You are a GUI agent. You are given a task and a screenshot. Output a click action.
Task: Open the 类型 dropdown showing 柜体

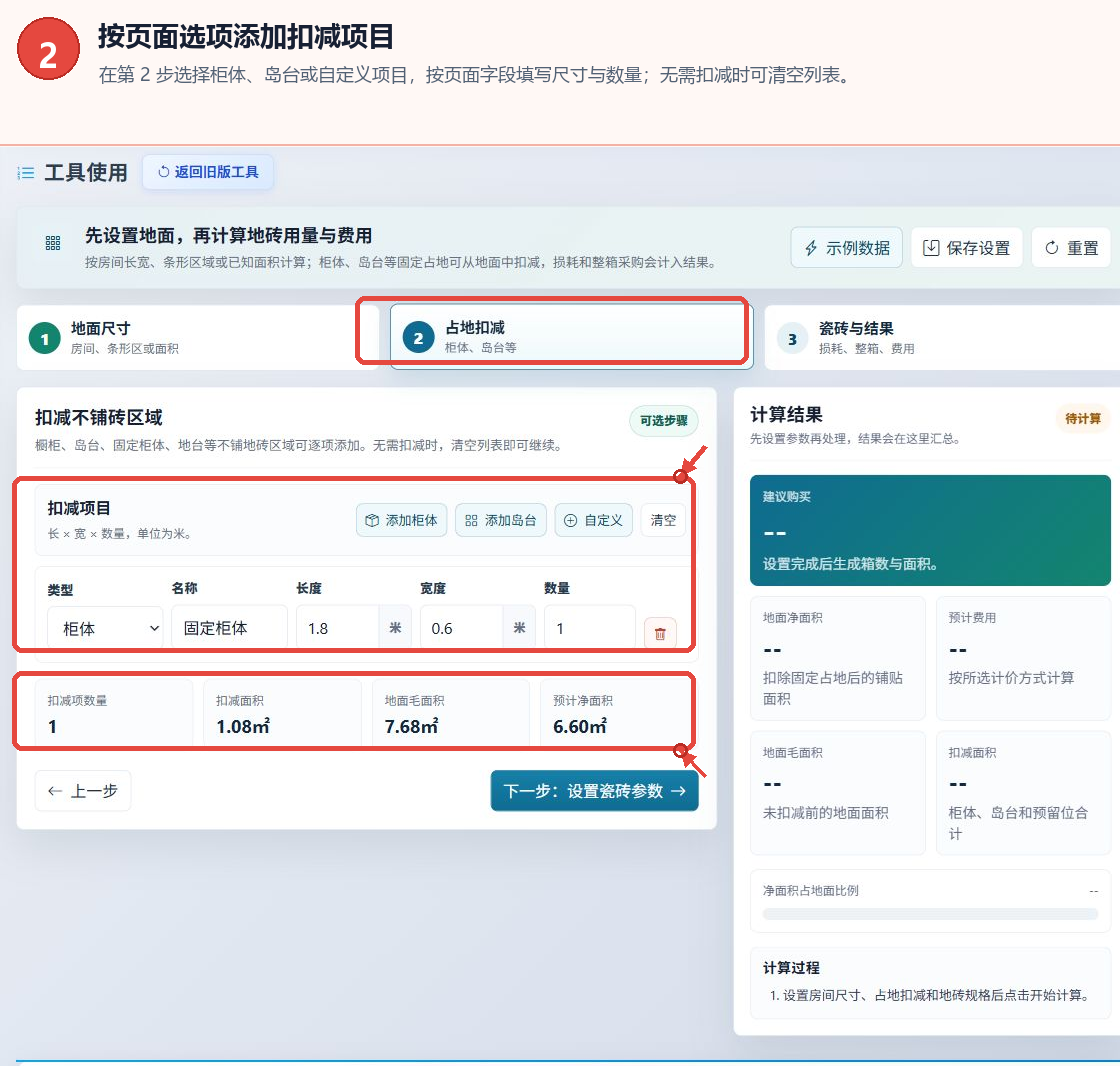[105, 628]
